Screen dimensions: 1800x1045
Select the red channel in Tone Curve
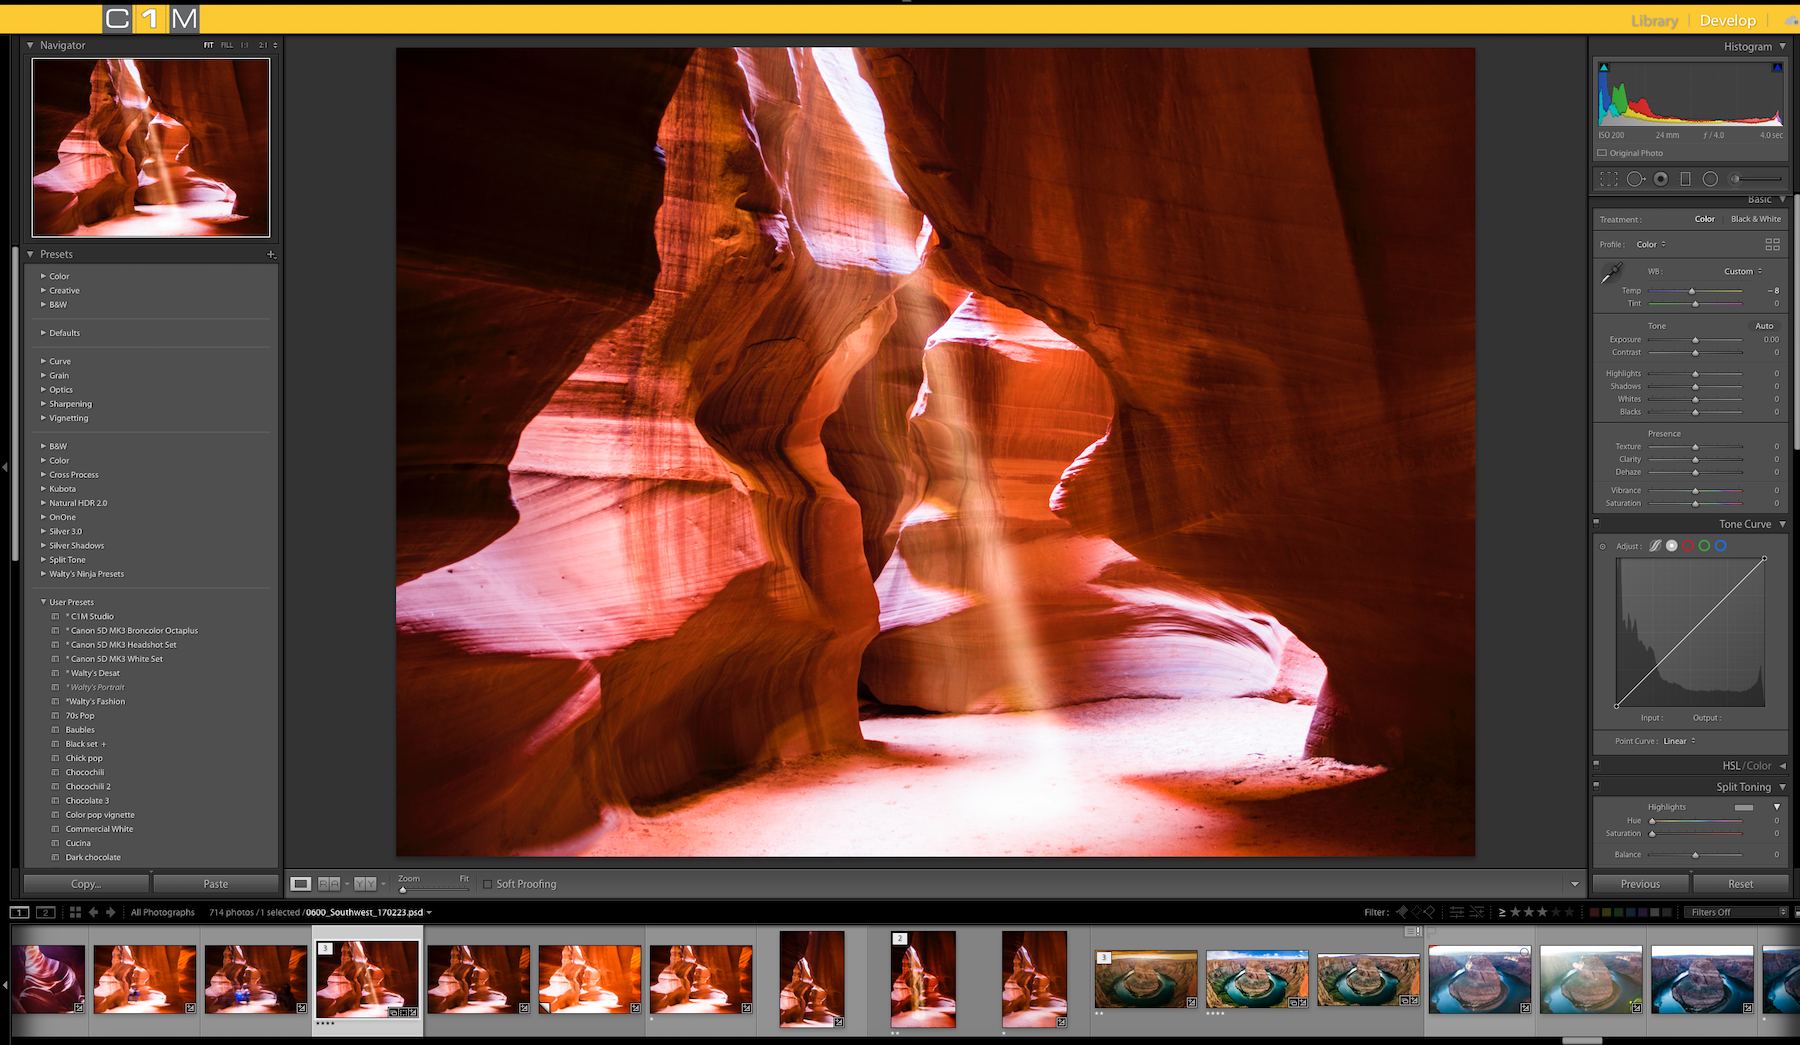pyautogui.click(x=1688, y=546)
